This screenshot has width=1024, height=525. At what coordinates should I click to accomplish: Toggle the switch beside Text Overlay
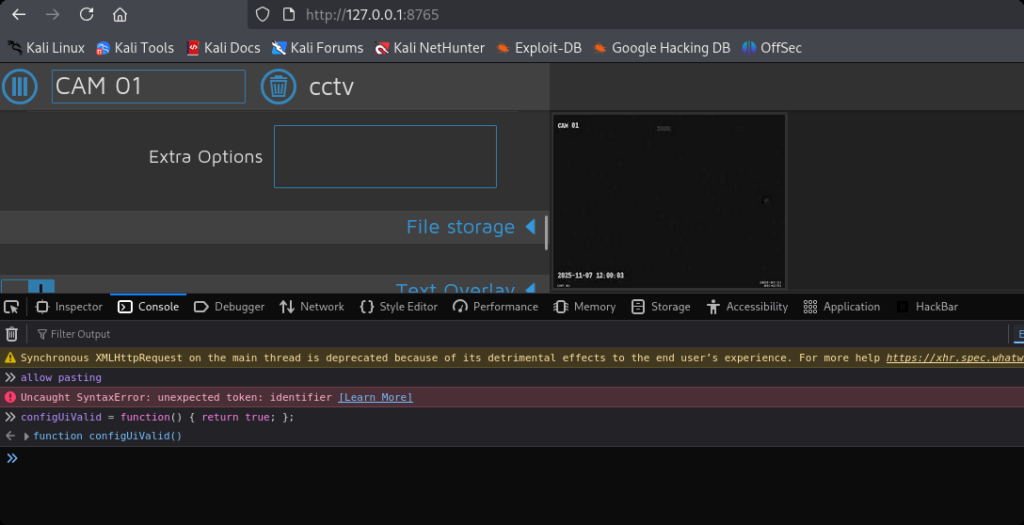tap(28, 288)
